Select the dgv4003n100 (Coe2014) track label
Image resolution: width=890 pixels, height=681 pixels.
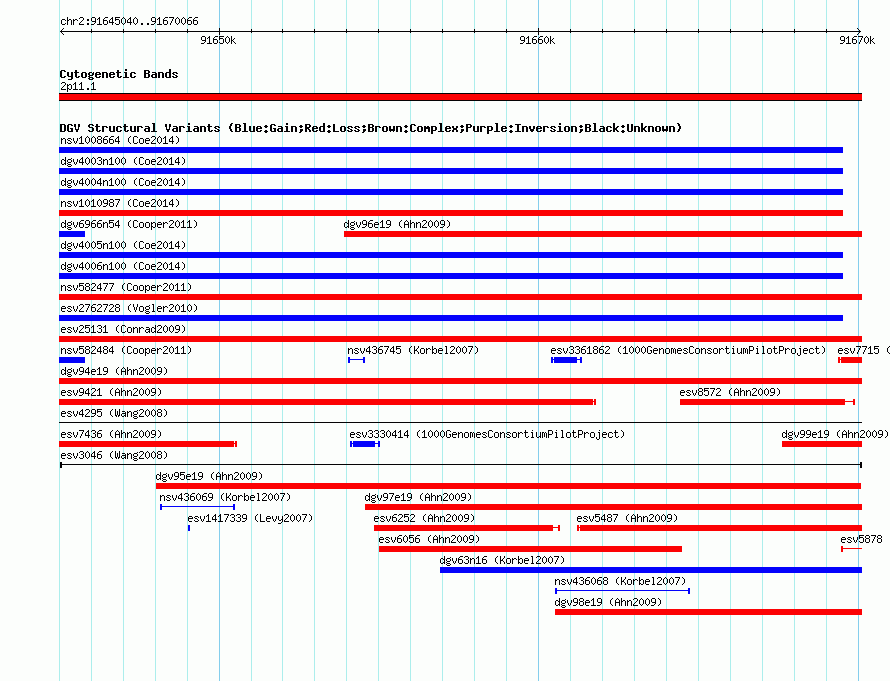point(123,161)
